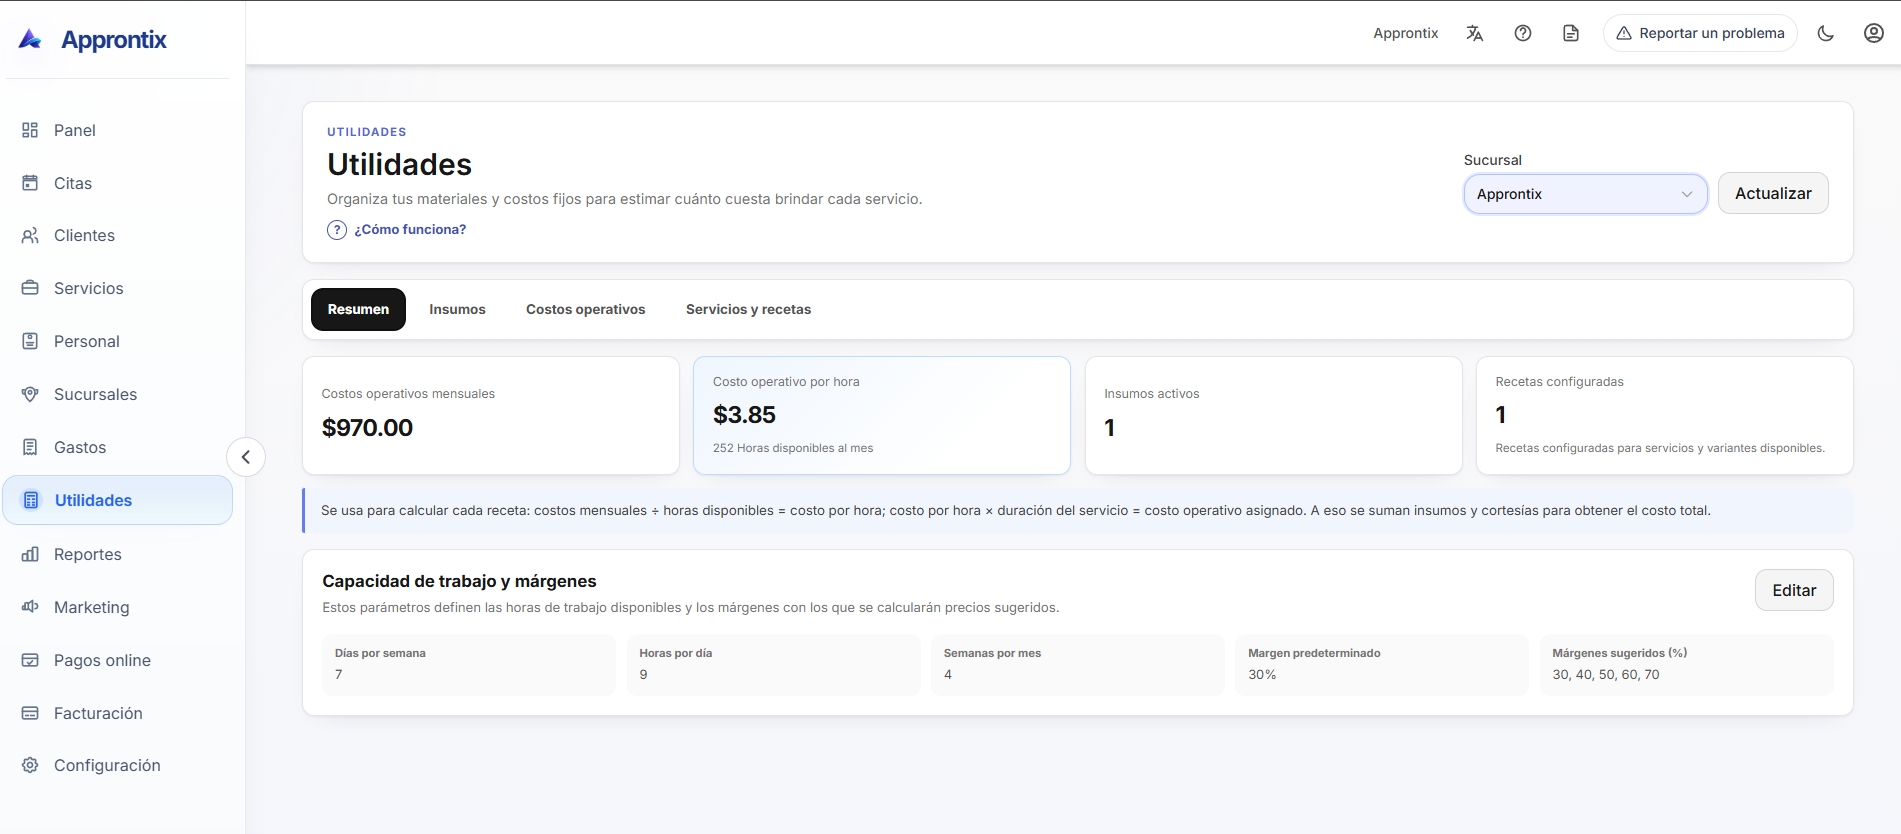
Task: Switch to the Insumos tab
Action: (x=457, y=309)
